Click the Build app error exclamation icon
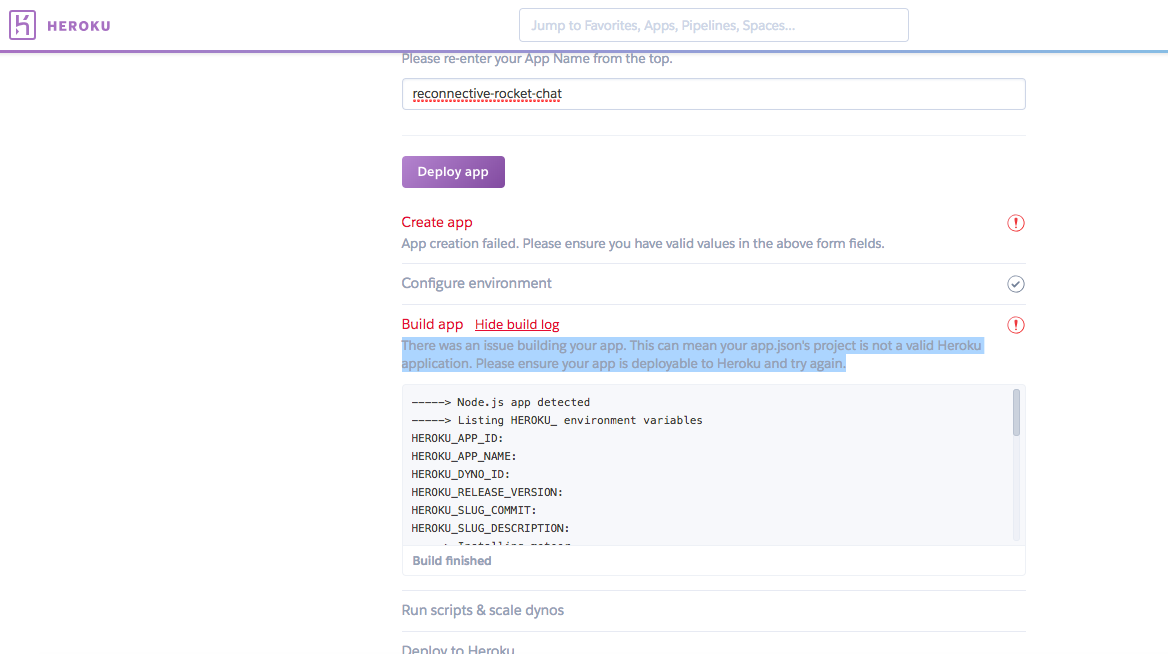Viewport: 1168px width, 654px height. coord(1015,324)
